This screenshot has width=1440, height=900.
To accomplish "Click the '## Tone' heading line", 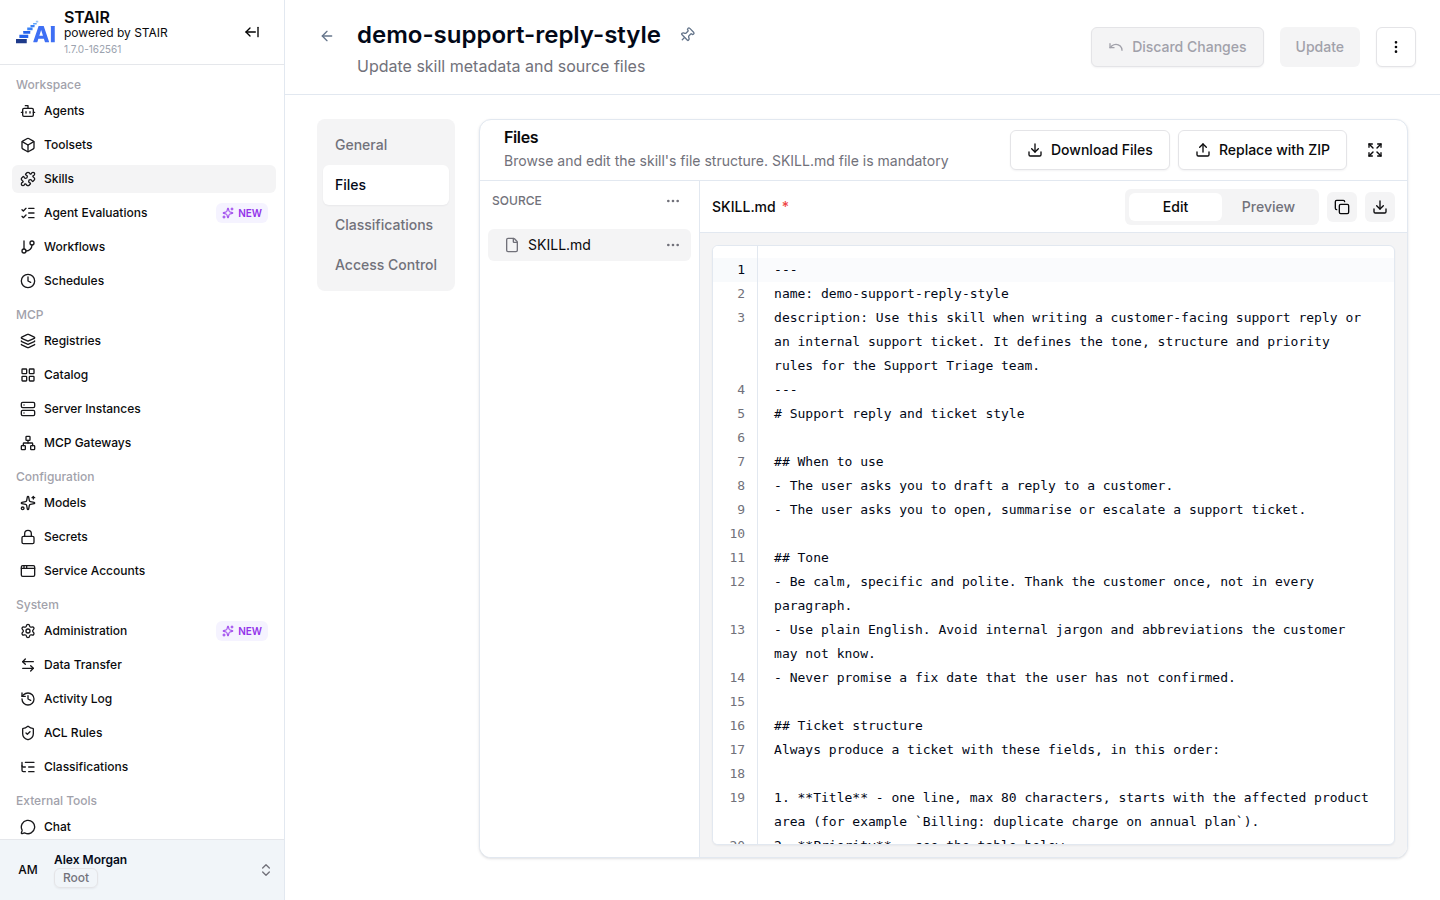I will pyautogui.click(x=801, y=558).
